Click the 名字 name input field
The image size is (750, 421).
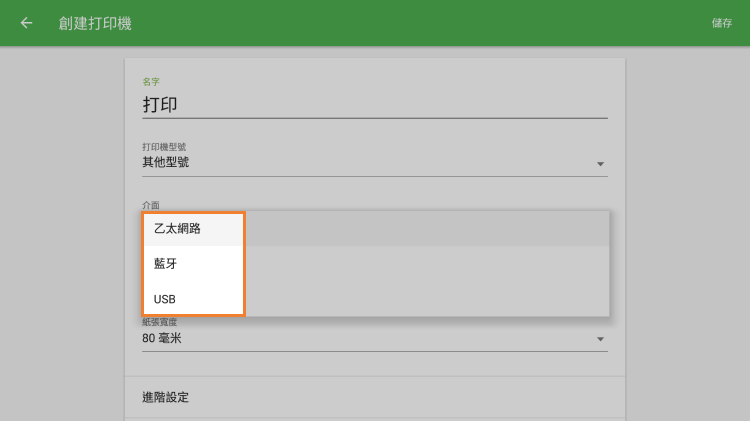coord(375,104)
